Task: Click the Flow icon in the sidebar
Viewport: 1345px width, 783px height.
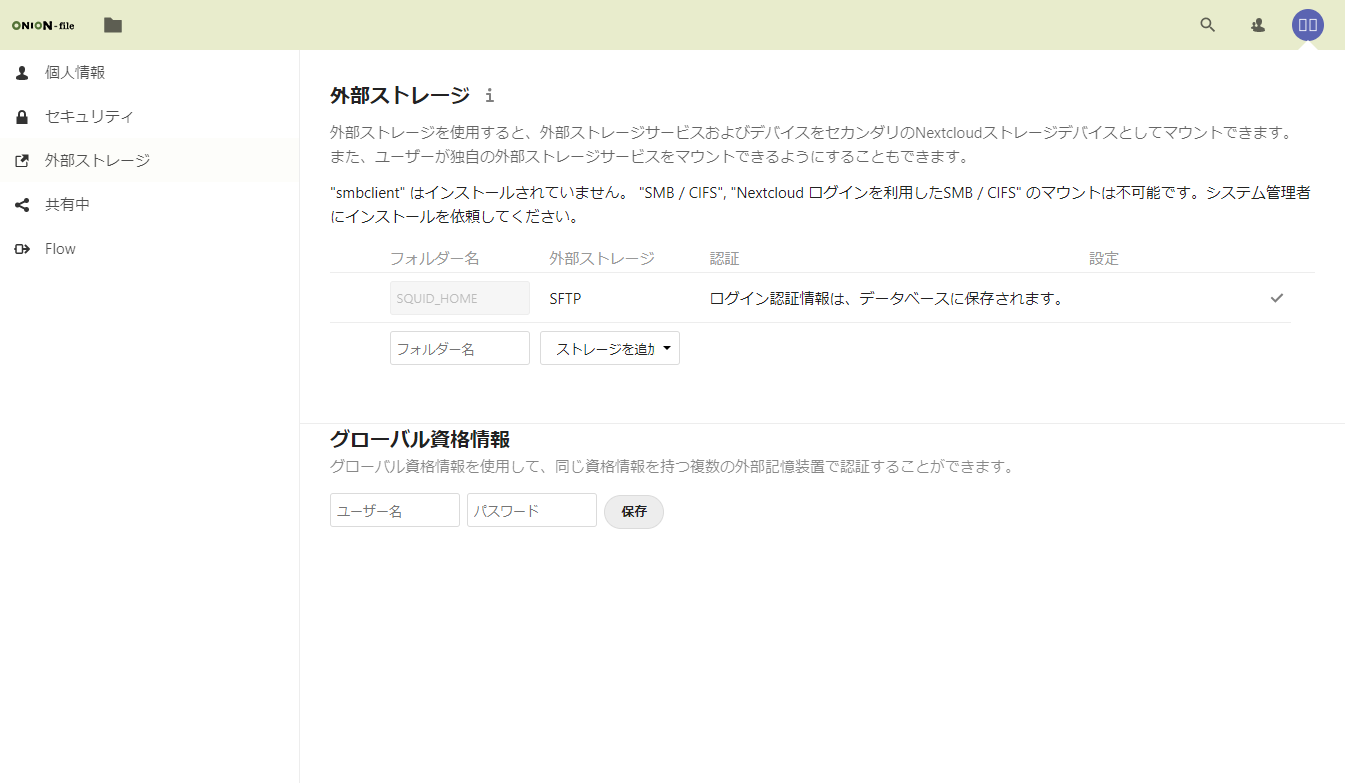Action: coord(22,249)
